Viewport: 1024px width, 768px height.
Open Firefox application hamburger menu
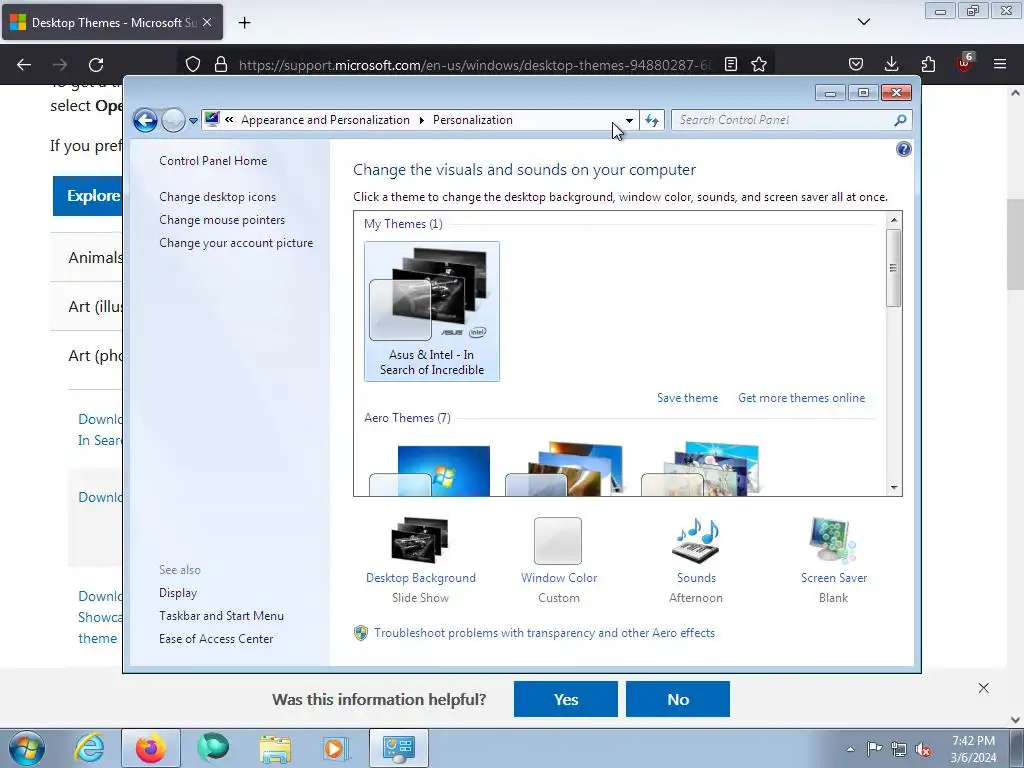1000,65
